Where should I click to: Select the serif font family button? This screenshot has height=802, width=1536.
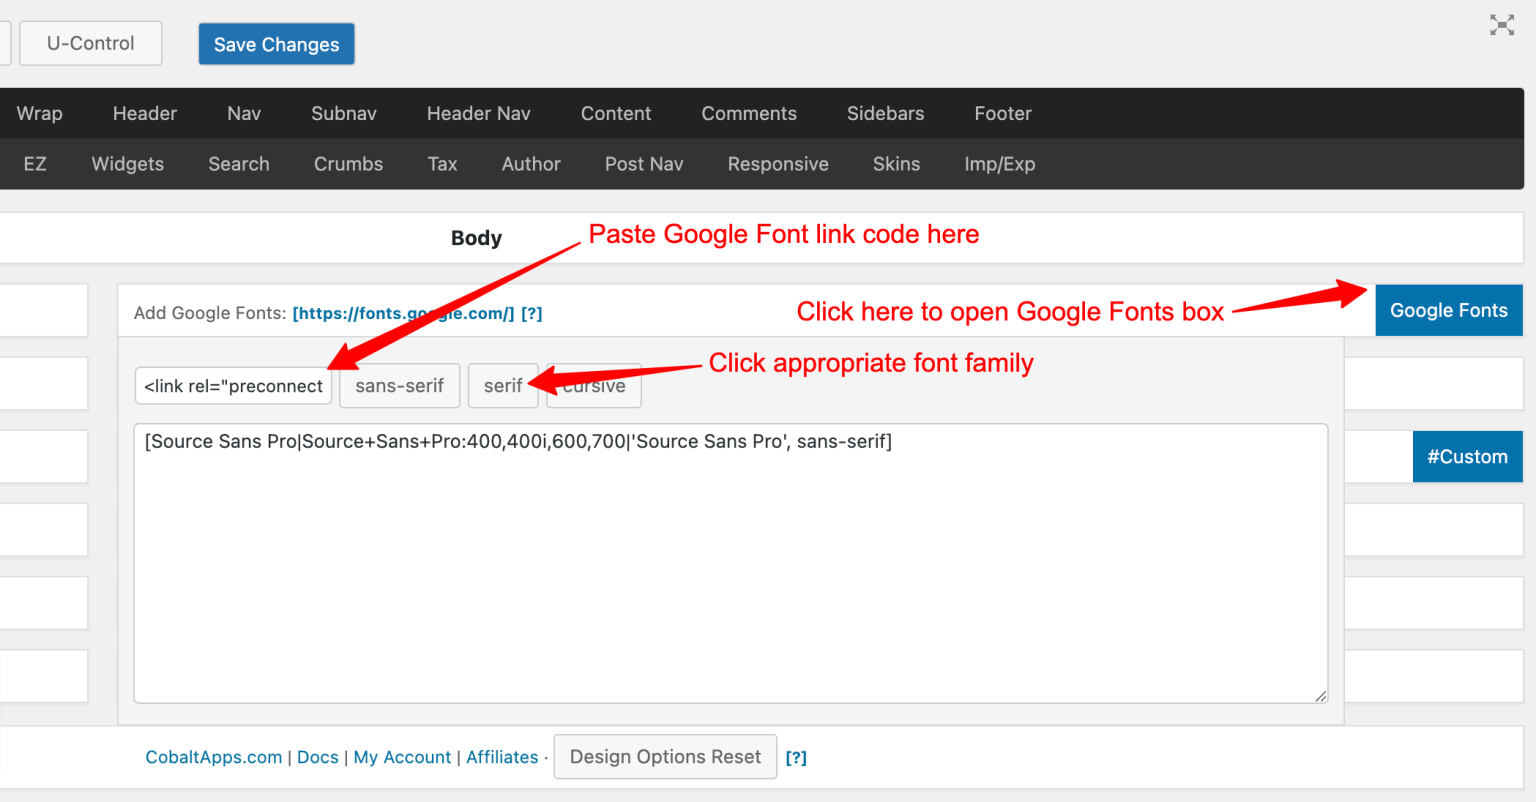(x=503, y=385)
